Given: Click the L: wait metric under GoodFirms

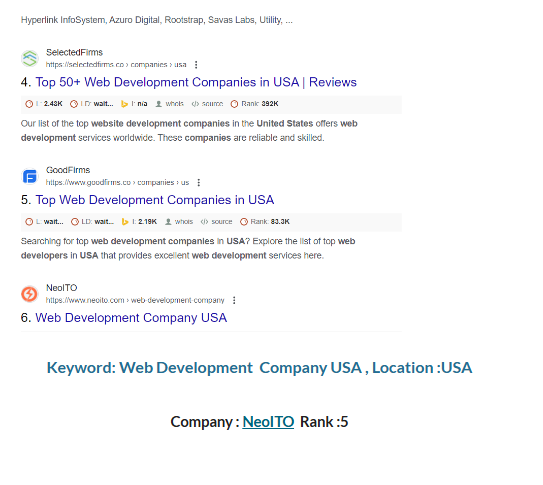Looking at the screenshot, I should (x=44, y=222).
